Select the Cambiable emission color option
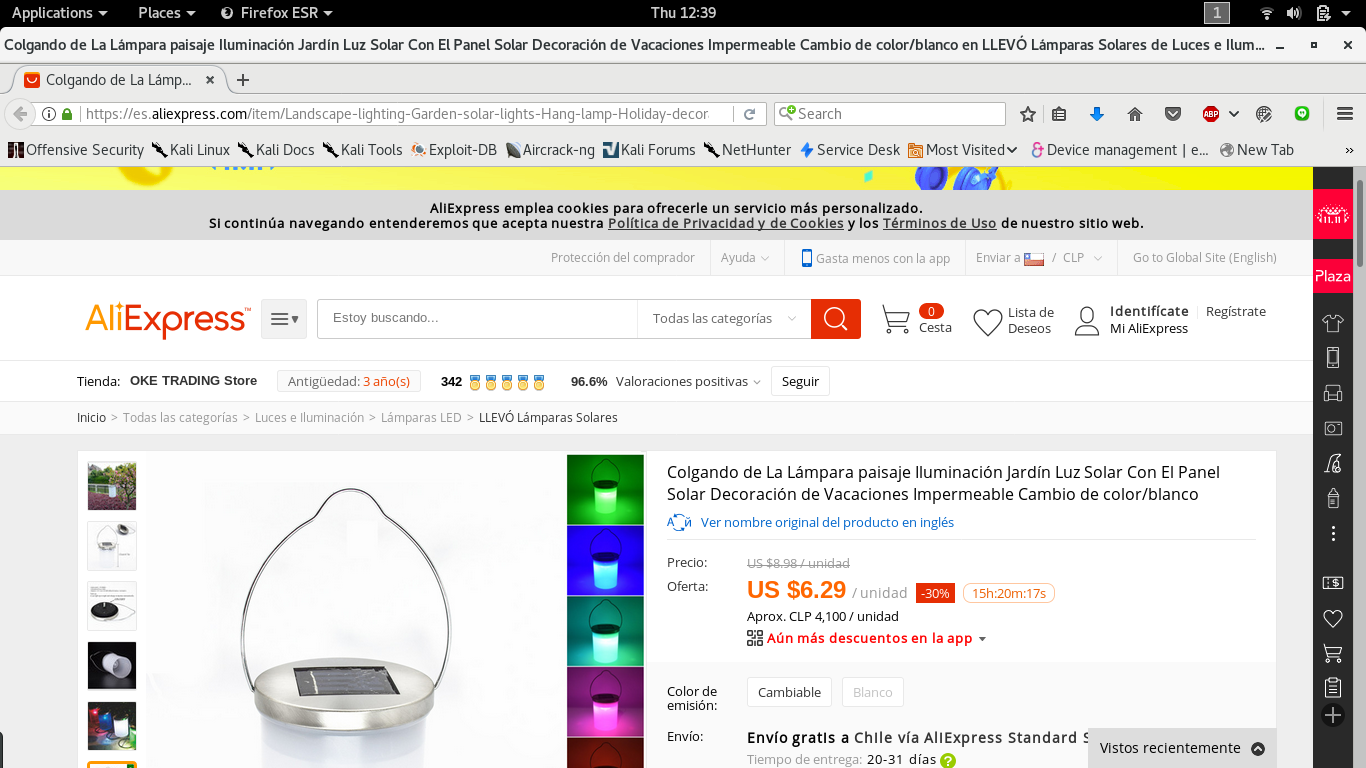Viewport: 1366px width, 768px height. (789, 692)
